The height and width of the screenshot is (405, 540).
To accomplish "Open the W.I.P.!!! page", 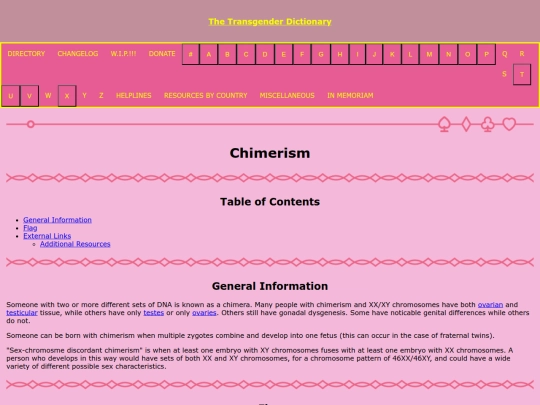I will pos(123,54).
